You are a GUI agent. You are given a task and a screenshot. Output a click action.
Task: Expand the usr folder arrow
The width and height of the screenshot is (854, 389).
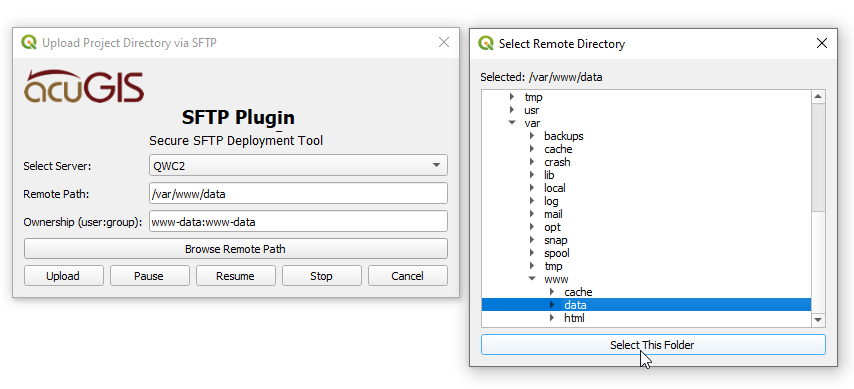point(511,110)
